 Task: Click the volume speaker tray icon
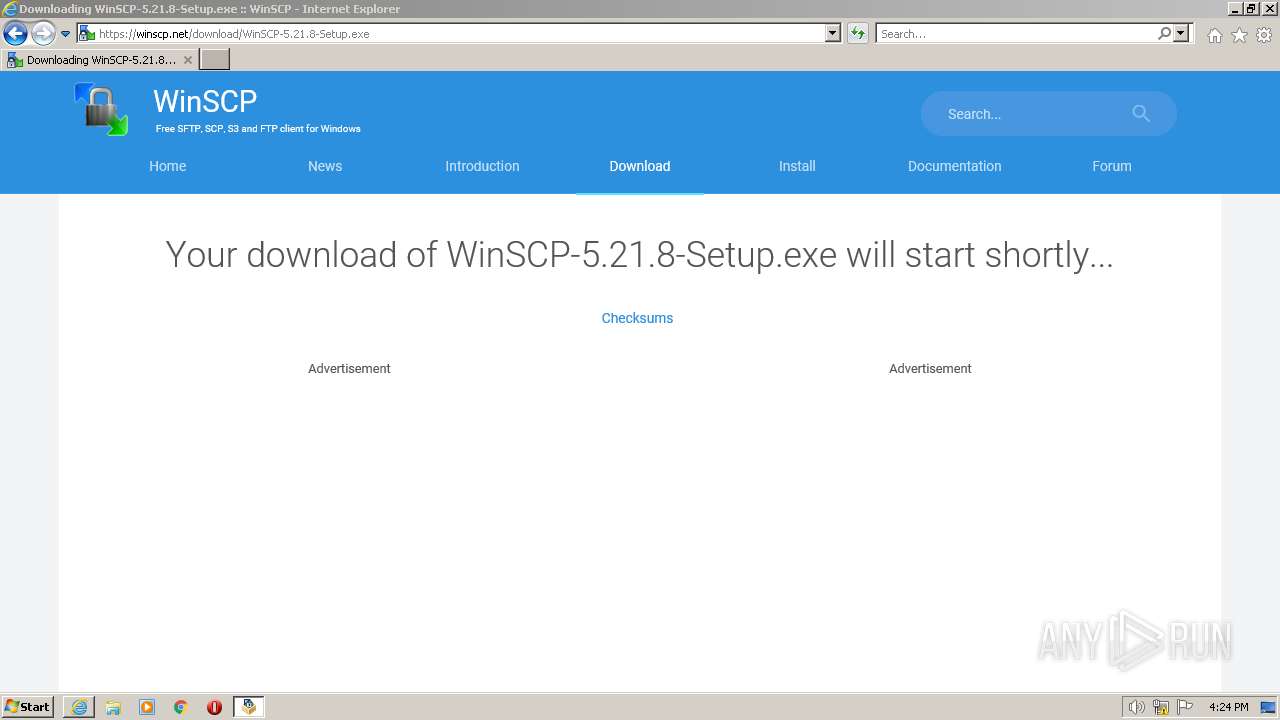[1136, 707]
